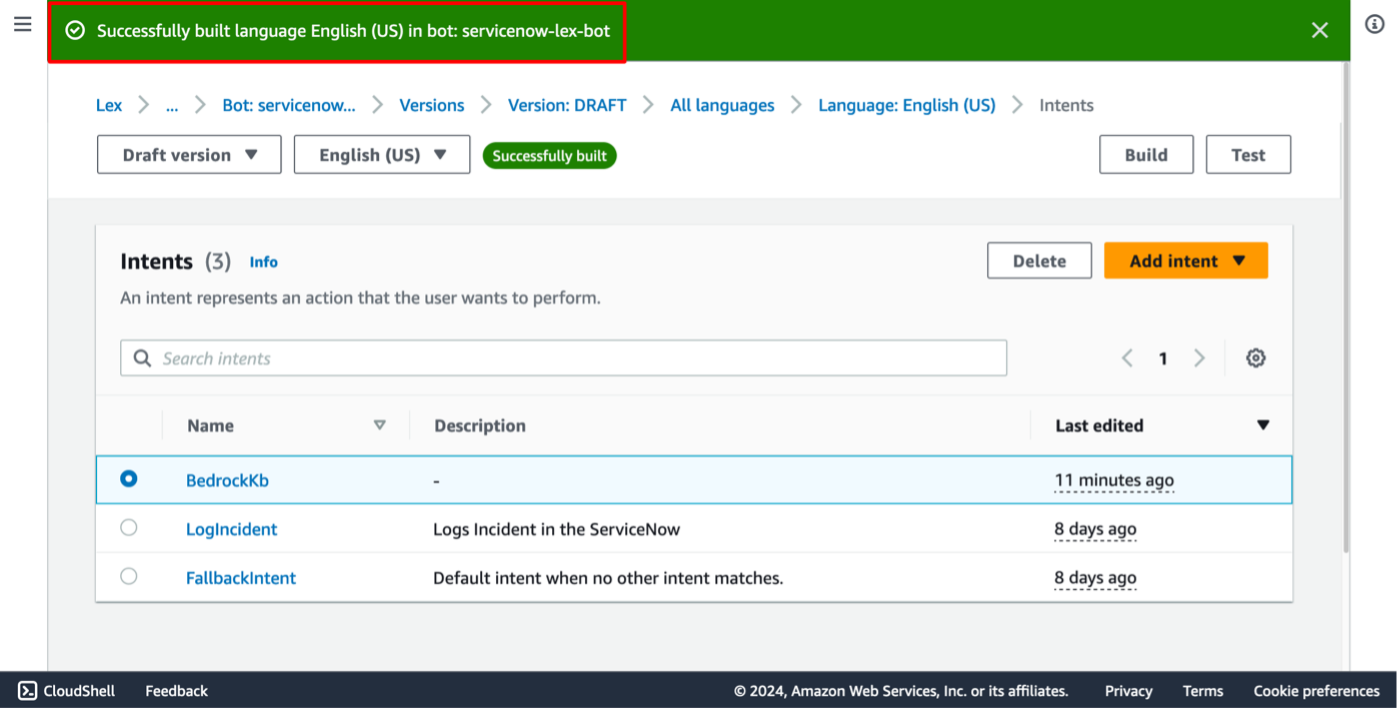Click 'Logs Incident in the ServiceNow' description
Screen dimensions: 1399x711
(x=556, y=529)
